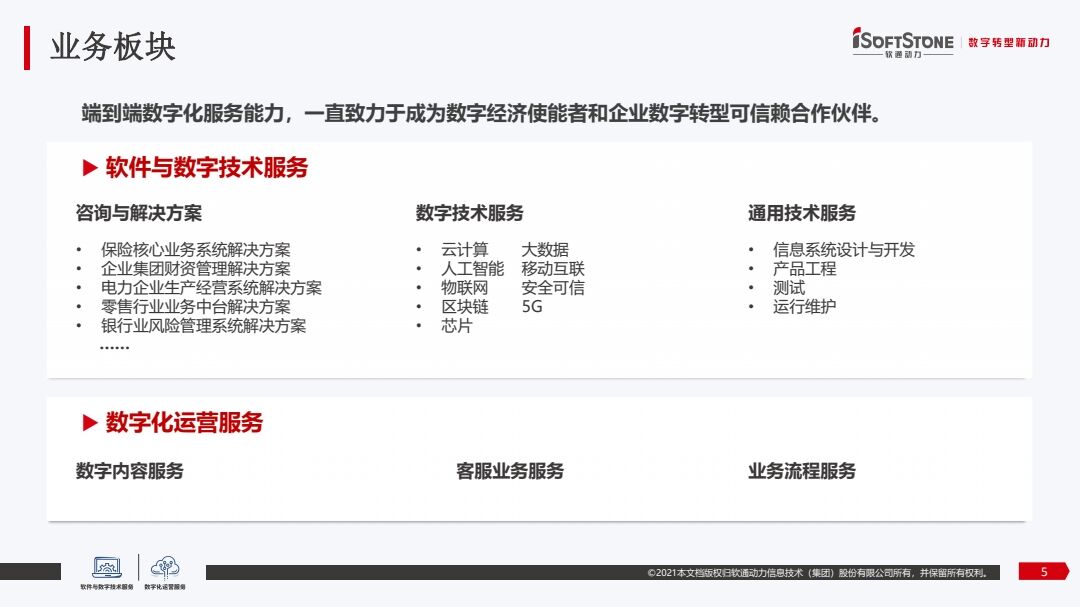Image resolution: width=1080 pixels, height=607 pixels.
Task: Click the red arrow before 数字化运营服务
Action: (89, 423)
